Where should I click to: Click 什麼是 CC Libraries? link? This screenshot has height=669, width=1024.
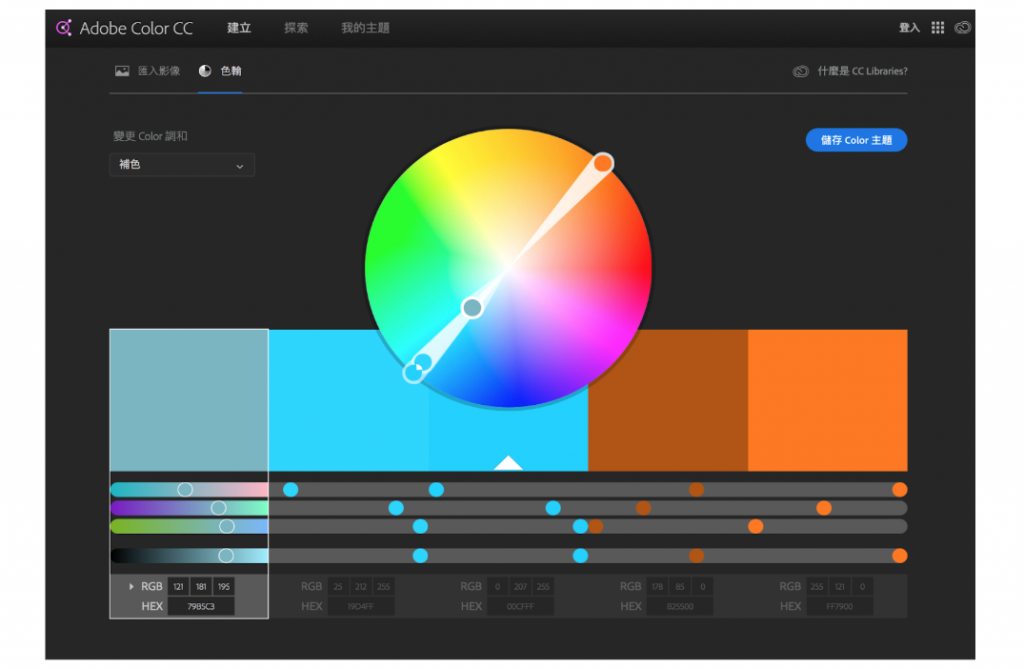pyautogui.click(x=862, y=71)
